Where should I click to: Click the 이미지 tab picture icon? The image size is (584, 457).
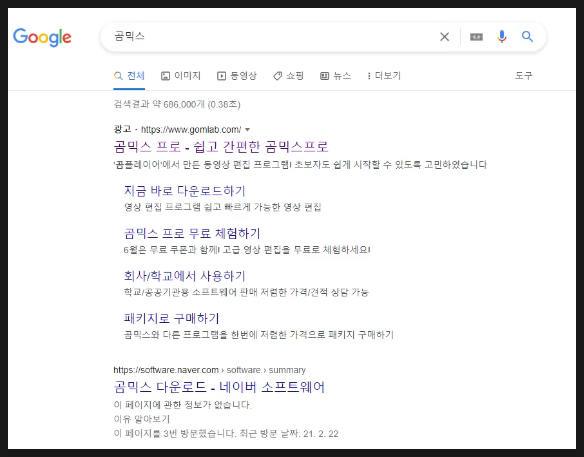click(165, 76)
